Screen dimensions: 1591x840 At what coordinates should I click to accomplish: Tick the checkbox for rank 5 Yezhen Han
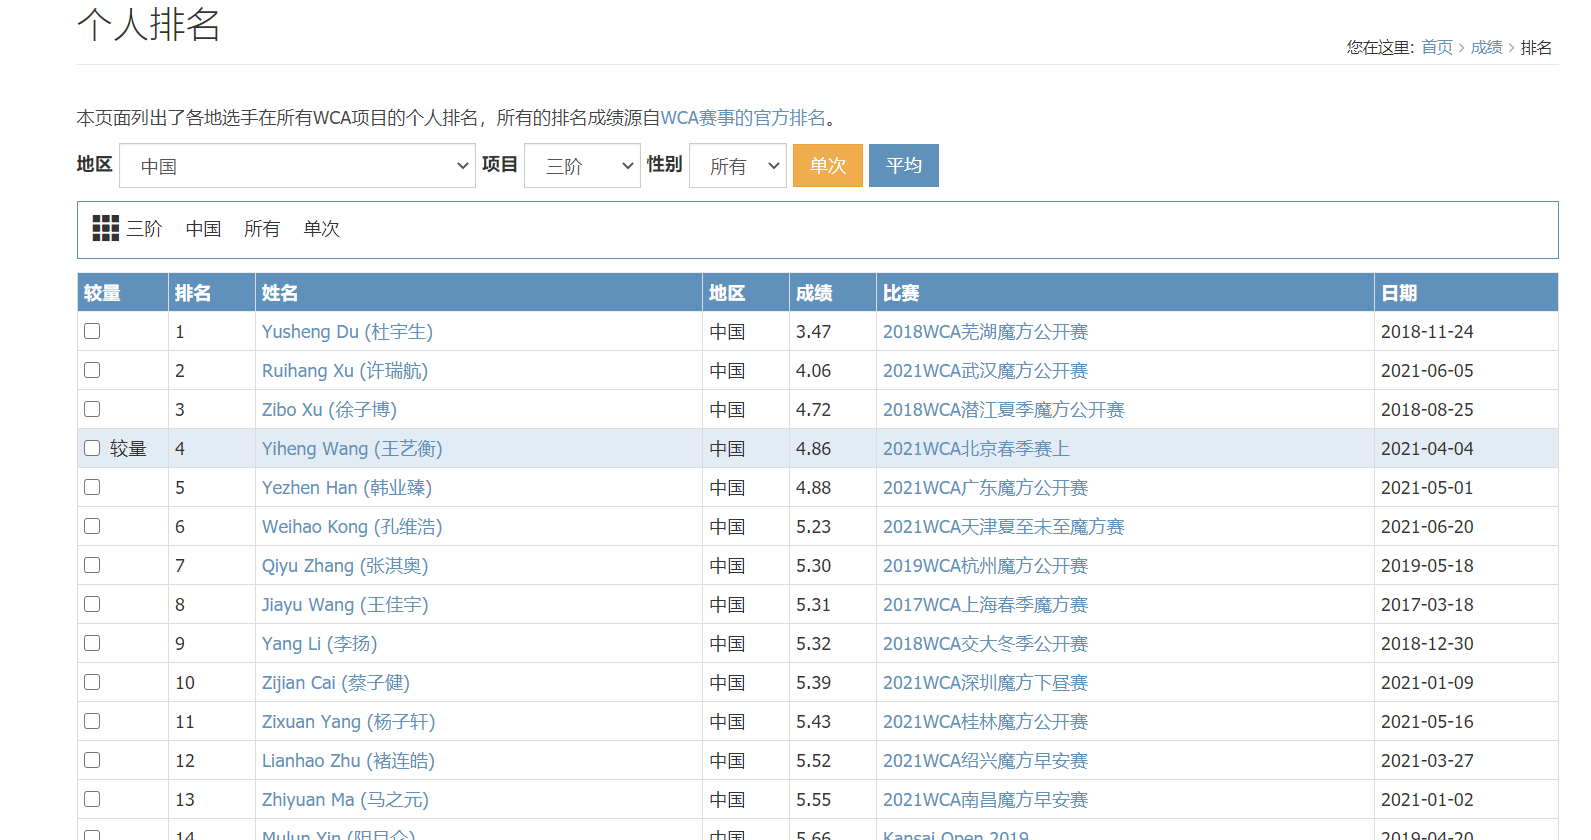92,487
